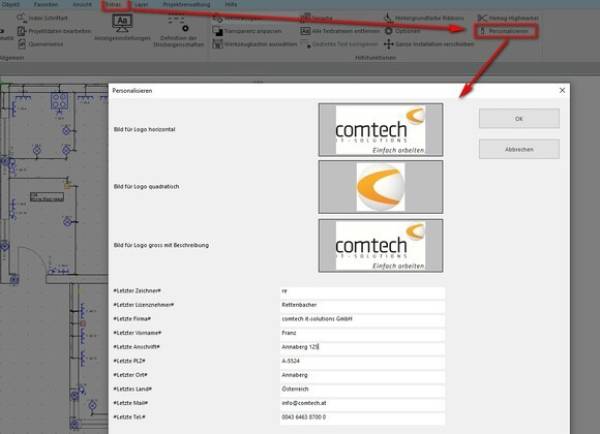The width and height of the screenshot is (600, 434).
Task: Click the Letzter Lizenznehmer field with Rettenbacher
Action: click(x=362, y=305)
